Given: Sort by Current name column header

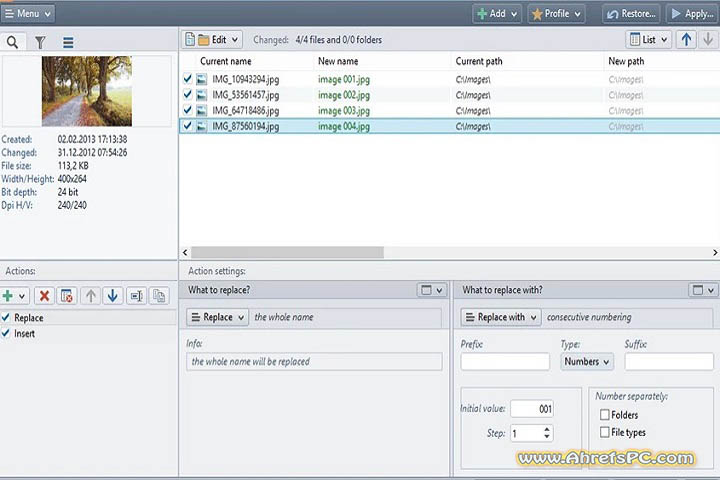Looking at the screenshot, I should click(x=226, y=61).
